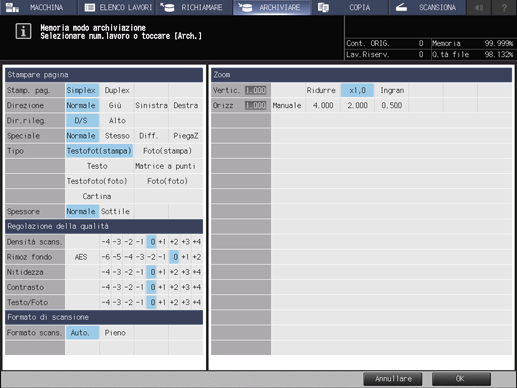
Task: Click the Orizz zoom value field
Action: coord(255,105)
